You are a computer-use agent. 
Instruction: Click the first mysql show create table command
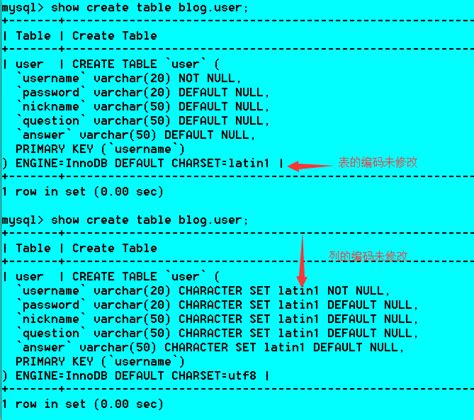click(125, 8)
